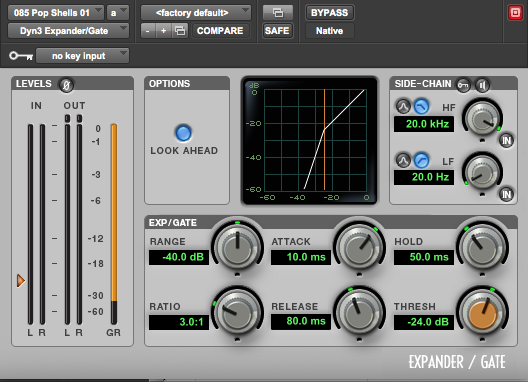Click the HOLD knob
This screenshot has width=528, height=382.
click(x=483, y=247)
